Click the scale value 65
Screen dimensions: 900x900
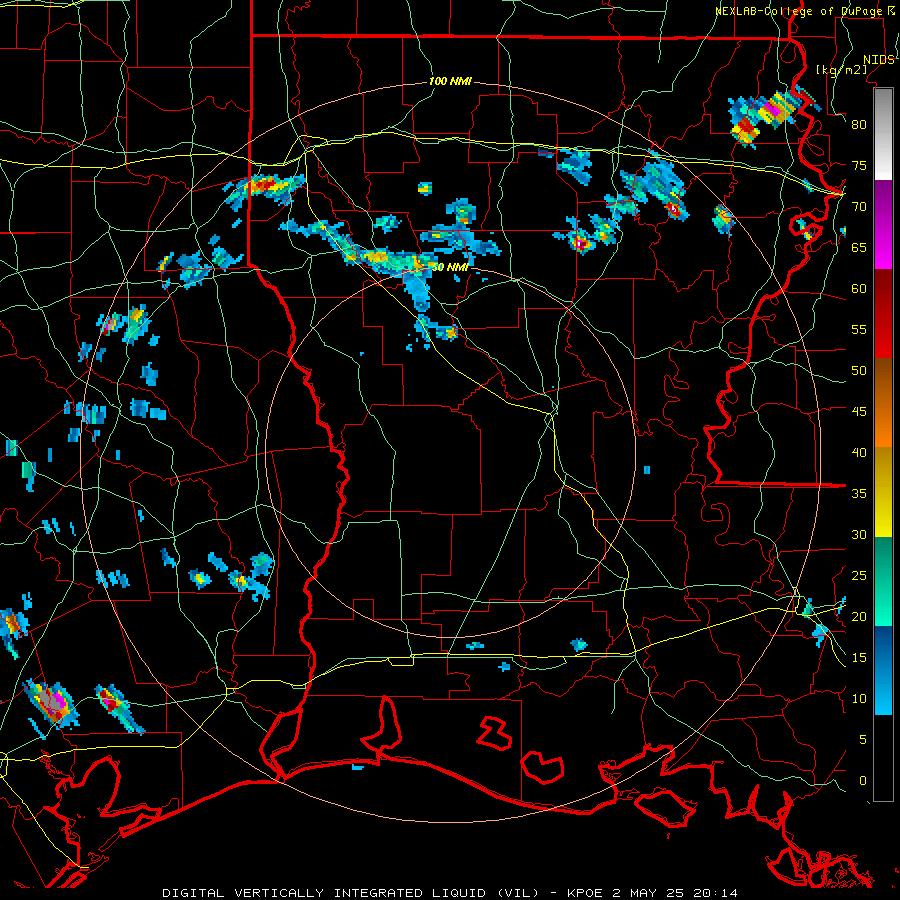point(859,247)
